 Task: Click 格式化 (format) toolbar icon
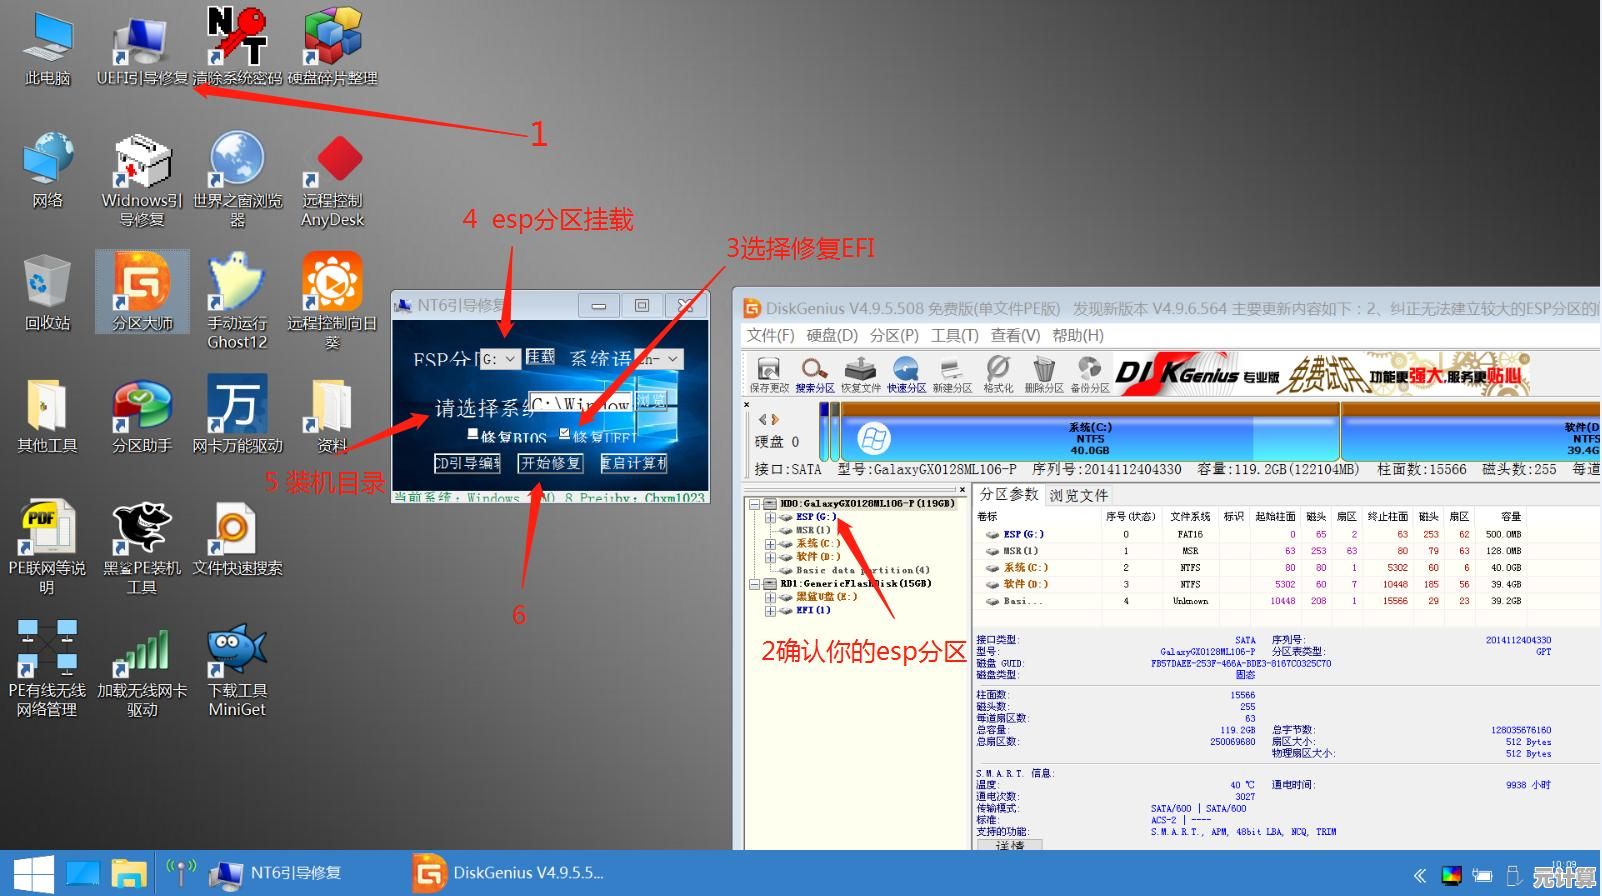[997, 374]
